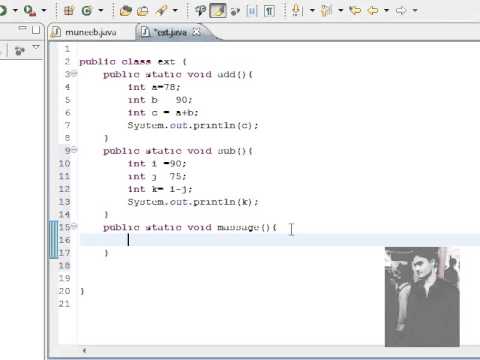The width and height of the screenshot is (480, 360).
Task: Click the Previous Annotation arrow icon
Action: [326, 10]
